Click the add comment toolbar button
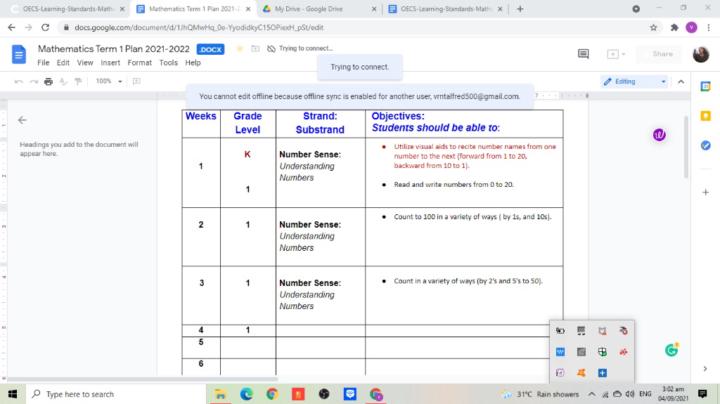Screen dimensions: 720x404 (x=136, y=81)
